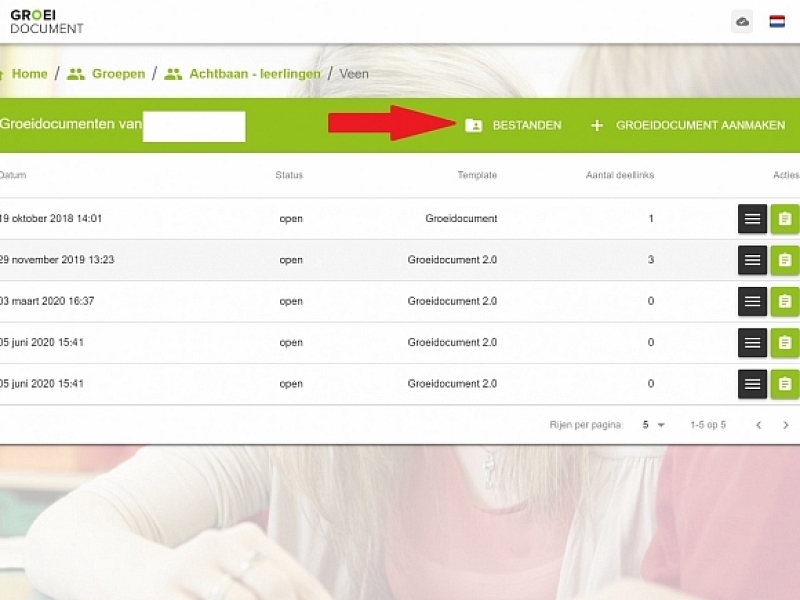Open clipboard icon for 03 maart 2020 row
This screenshot has height=600, width=800.
tap(785, 302)
